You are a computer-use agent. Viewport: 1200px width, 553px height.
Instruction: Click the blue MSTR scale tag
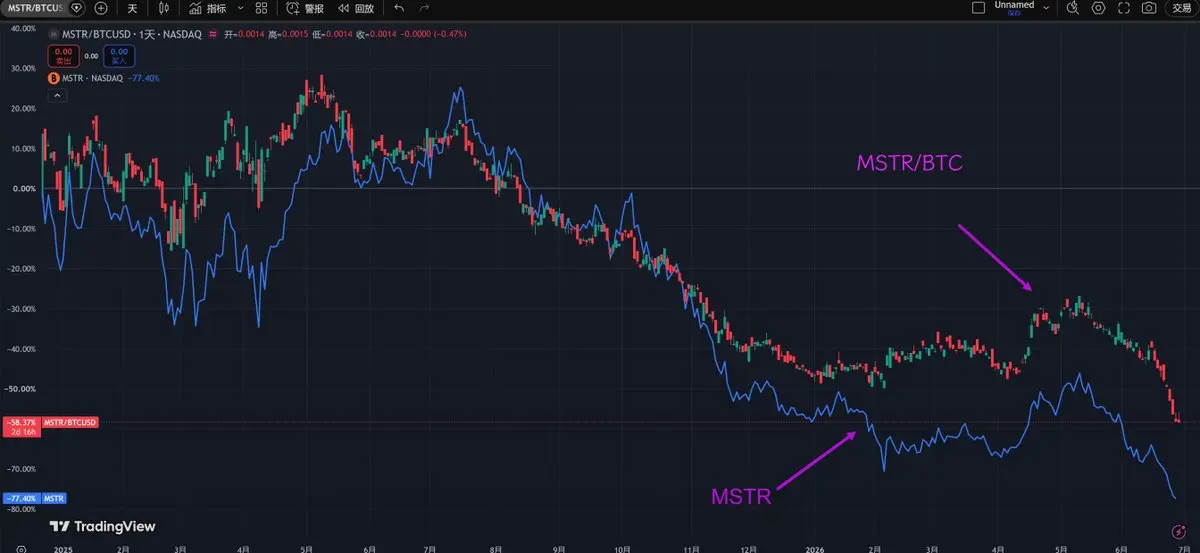tap(54, 497)
